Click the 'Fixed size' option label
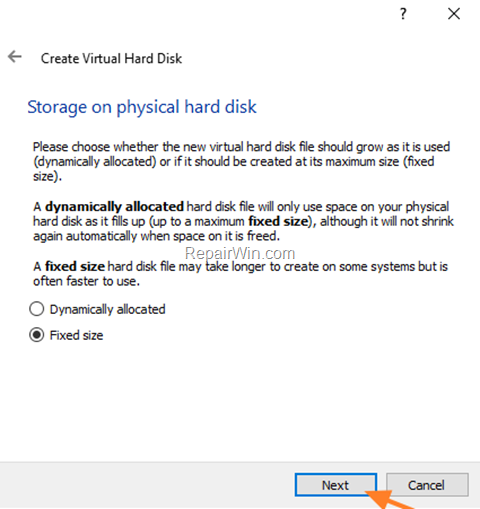Viewport: 480px width, 509px height. (x=76, y=335)
